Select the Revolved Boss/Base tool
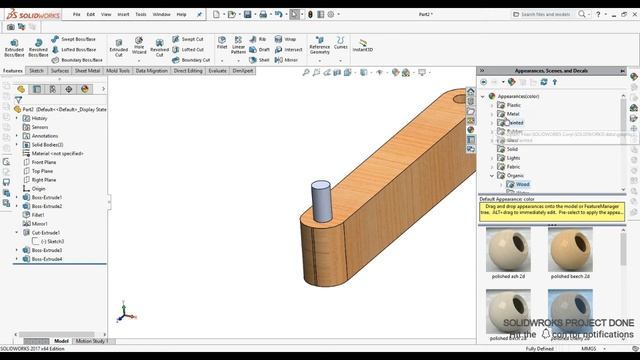 [38, 48]
